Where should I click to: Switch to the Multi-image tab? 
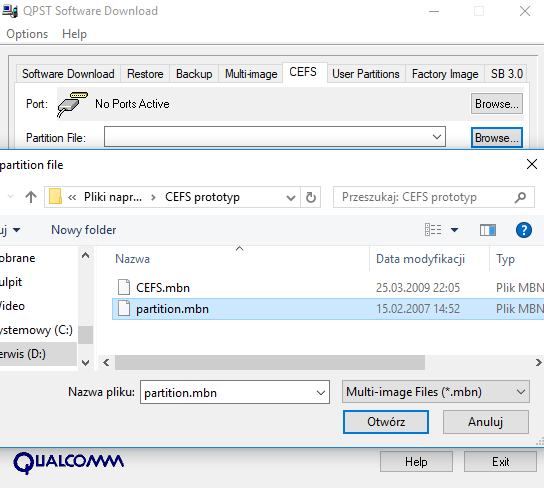click(x=251, y=74)
